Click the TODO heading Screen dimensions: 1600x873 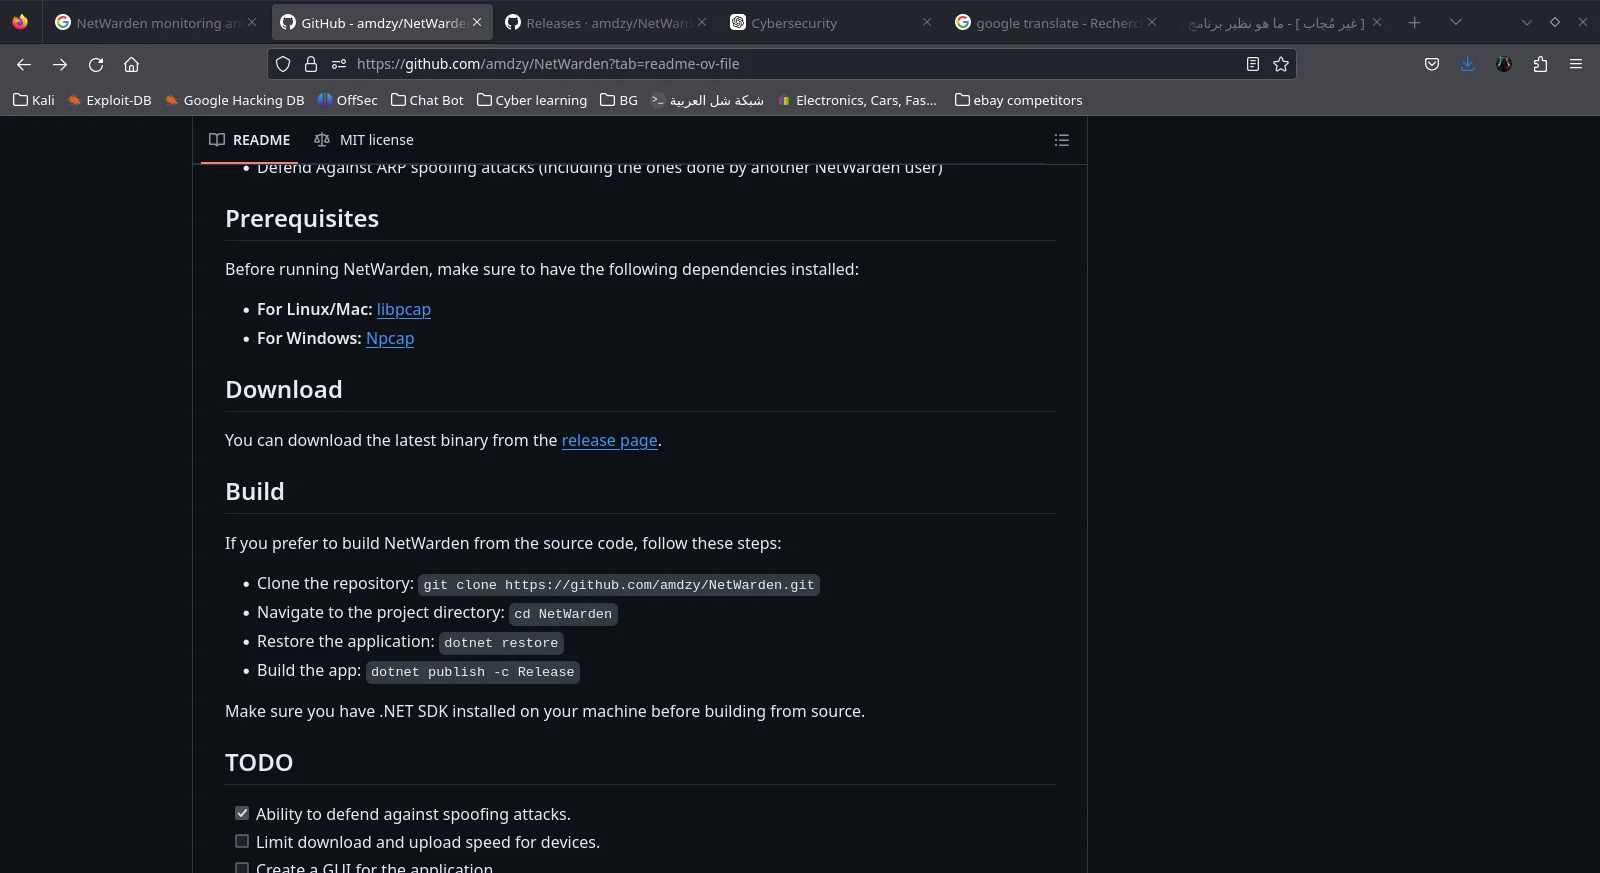click(x=259, y=763)
